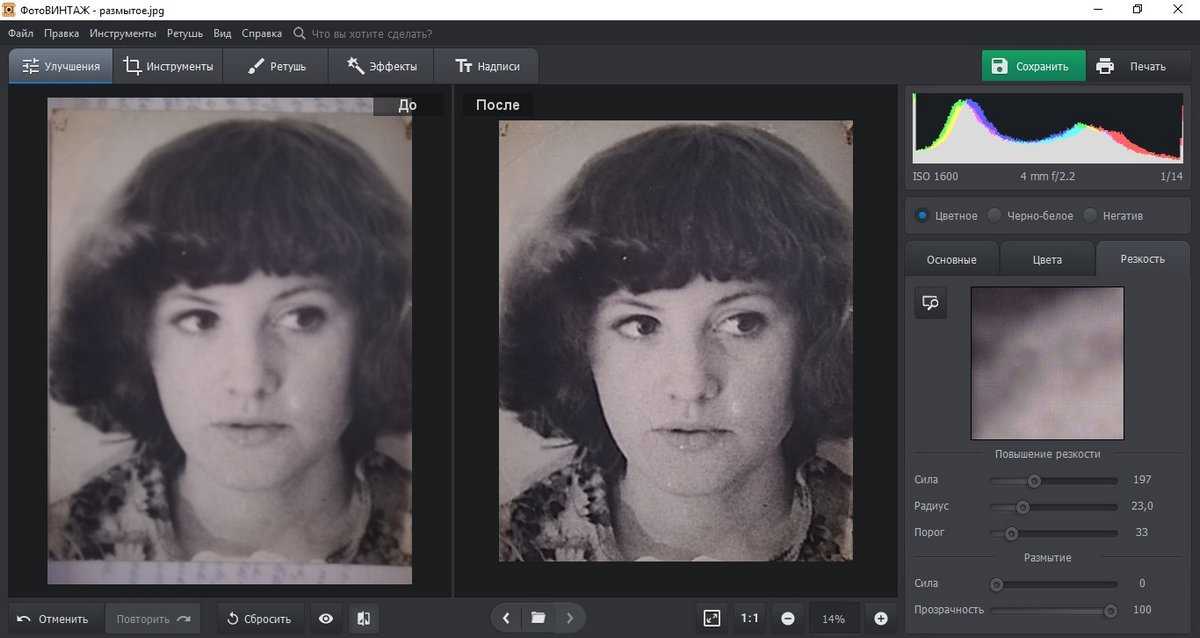Adjust the Порог slider
The image size is (1200, 638).
[x=1053, y=532]
